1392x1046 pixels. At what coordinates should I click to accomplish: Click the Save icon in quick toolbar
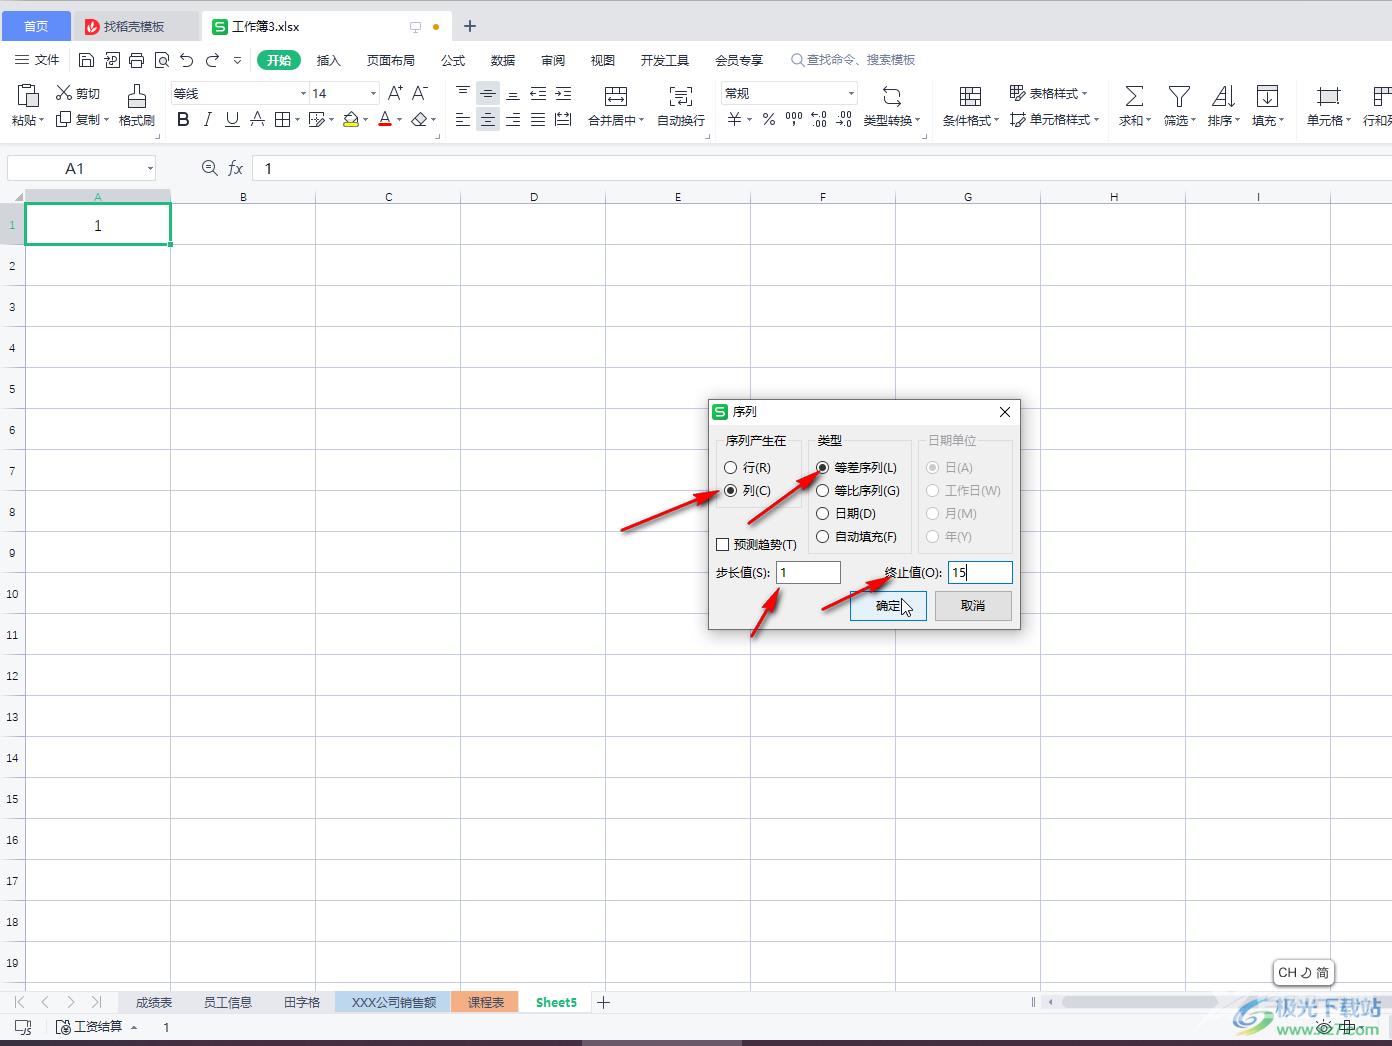coord(86,60)
